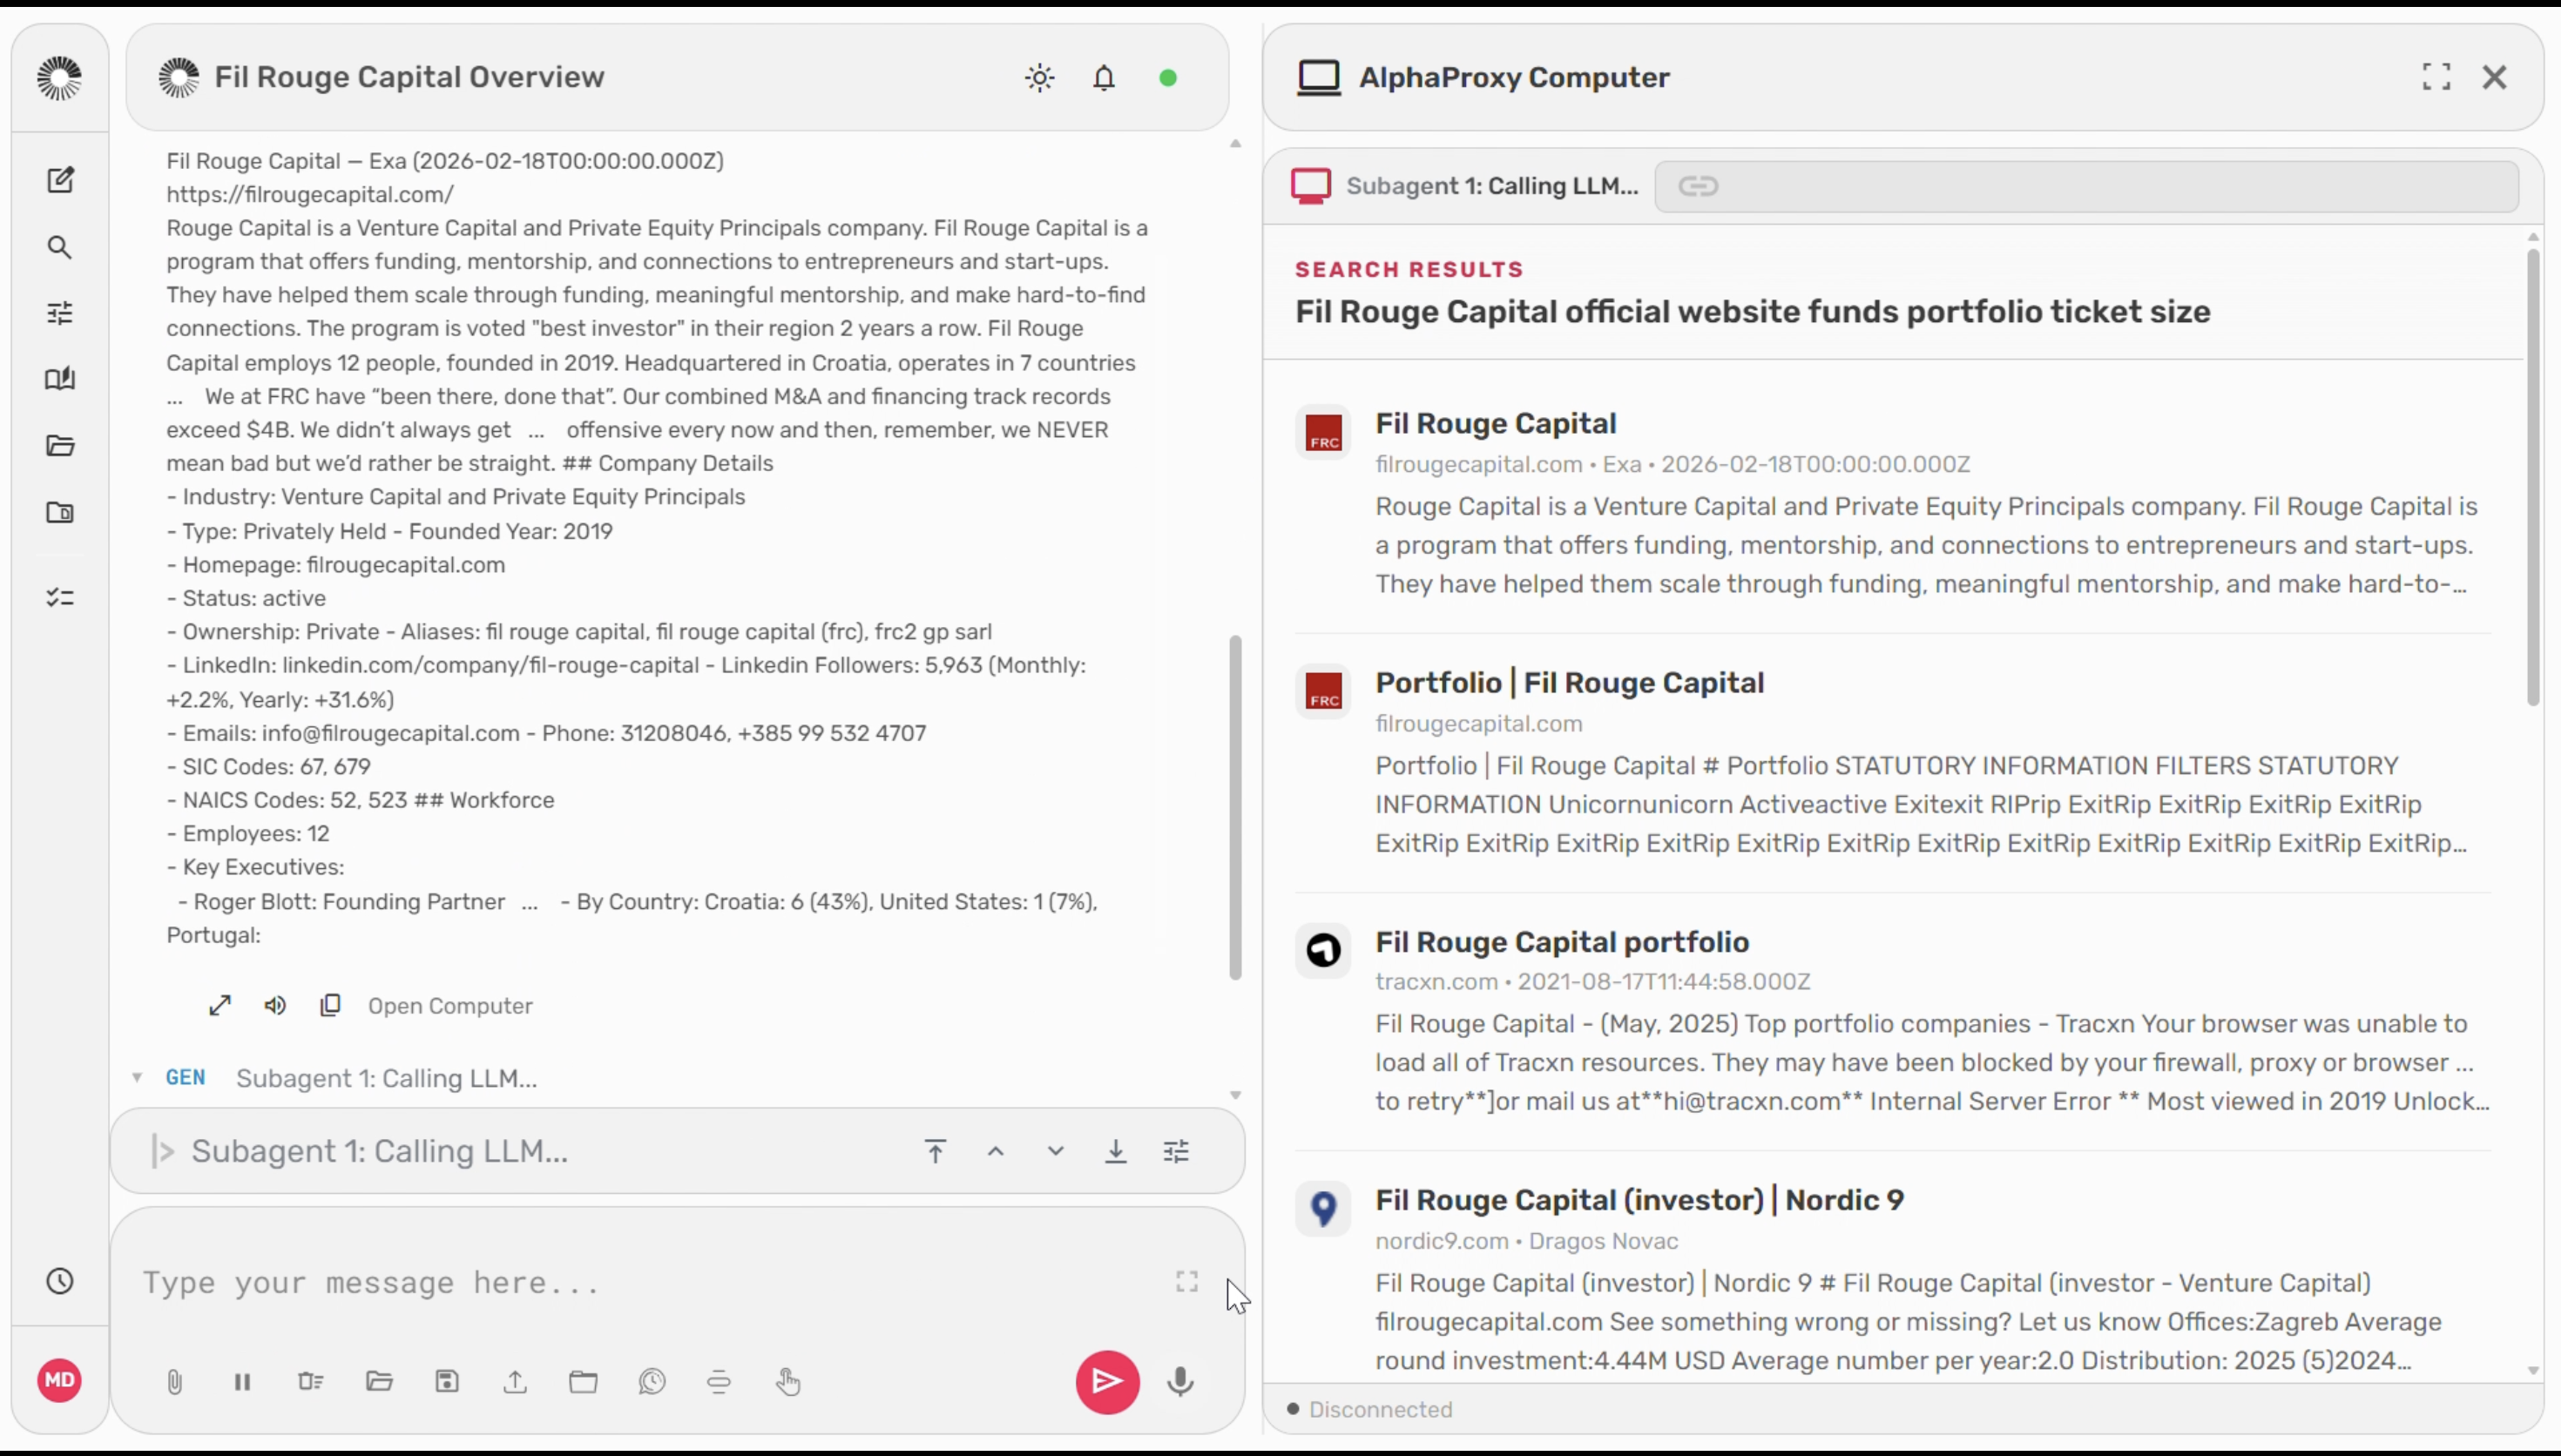Image resolution: width=2561 pixels, height=1456 pixels.
Task: Click the chat scroll-up arrow
Action: point(1236,144)
